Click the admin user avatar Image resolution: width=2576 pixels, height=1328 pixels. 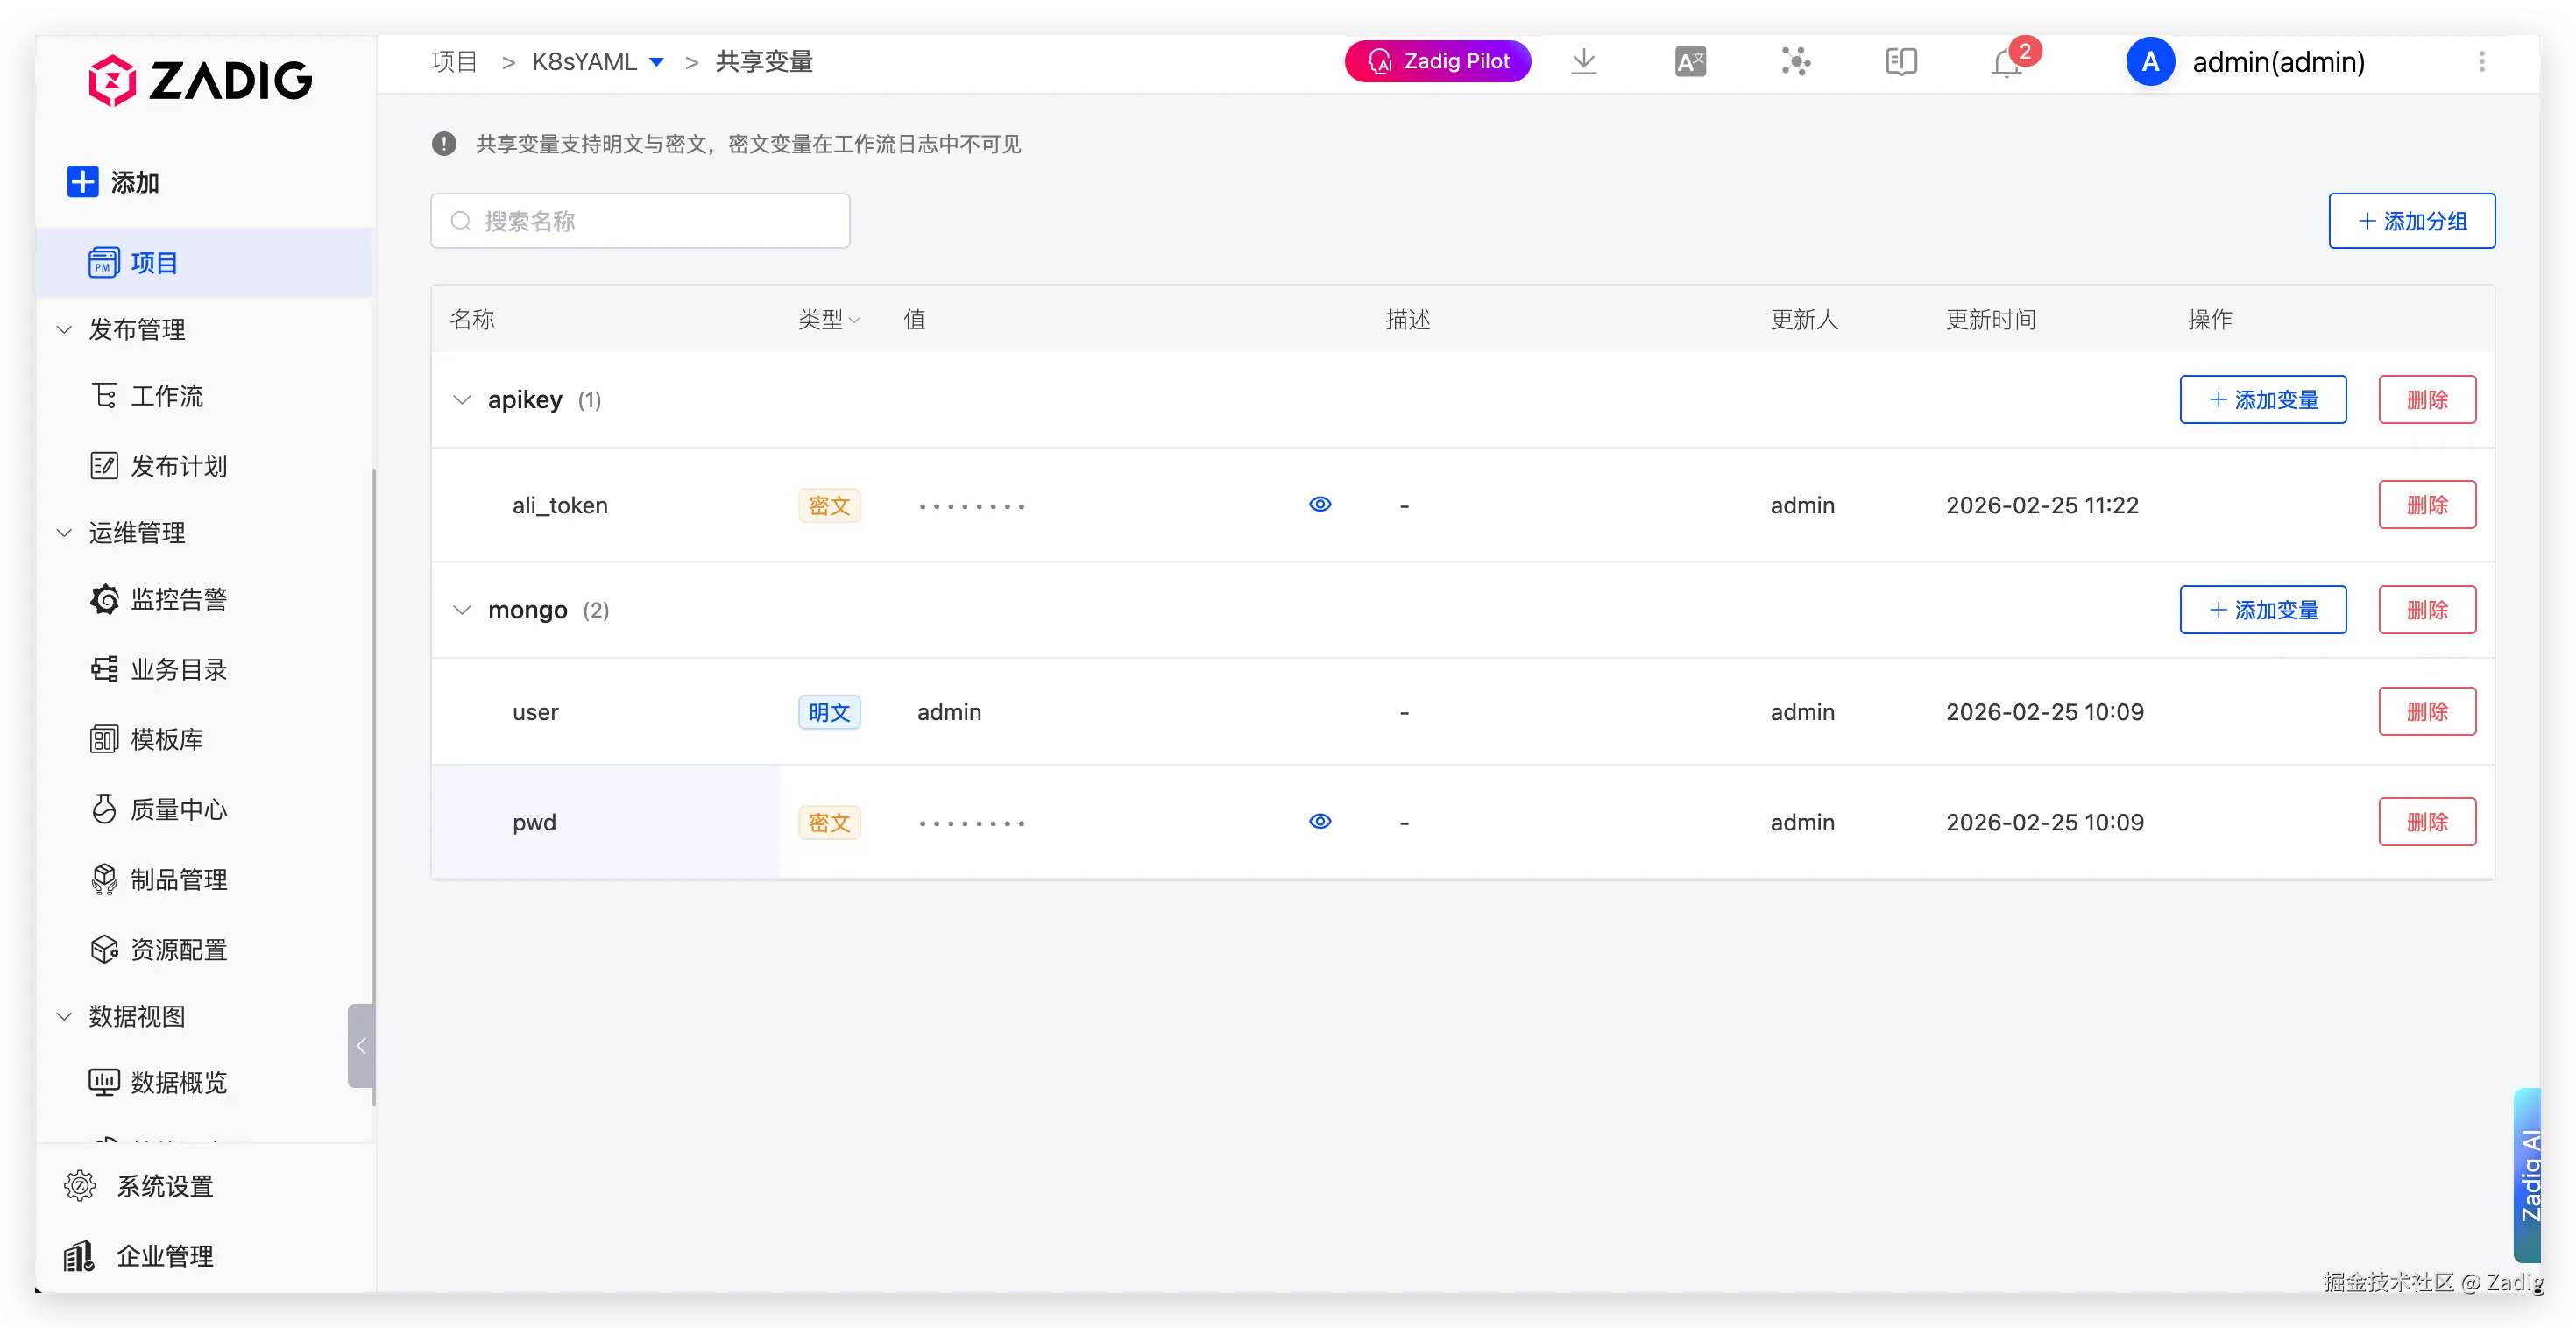(2150, 62)
